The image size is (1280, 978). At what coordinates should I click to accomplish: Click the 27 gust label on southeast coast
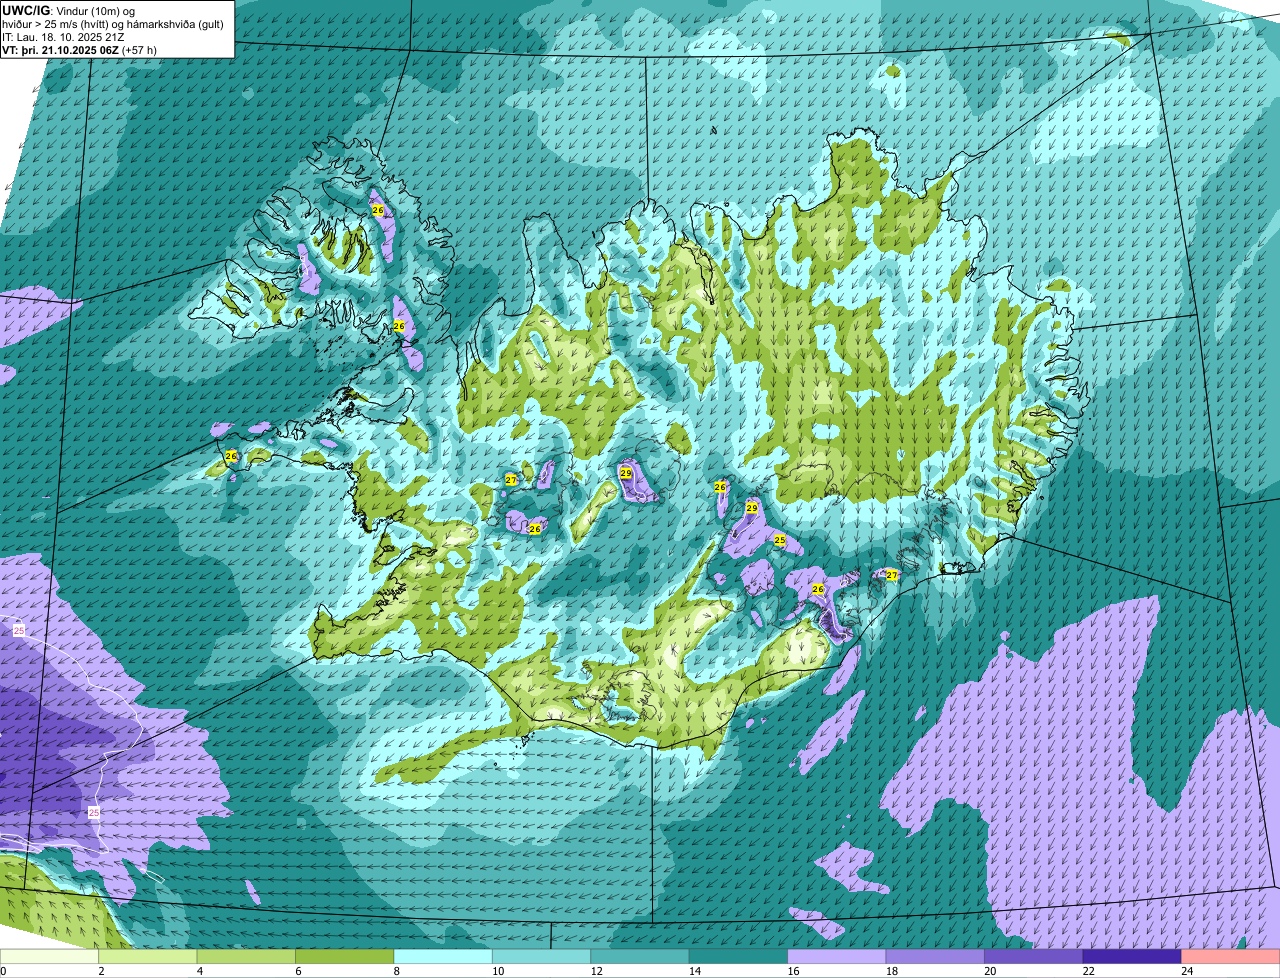pyautogui.click(x=891, y=575)
